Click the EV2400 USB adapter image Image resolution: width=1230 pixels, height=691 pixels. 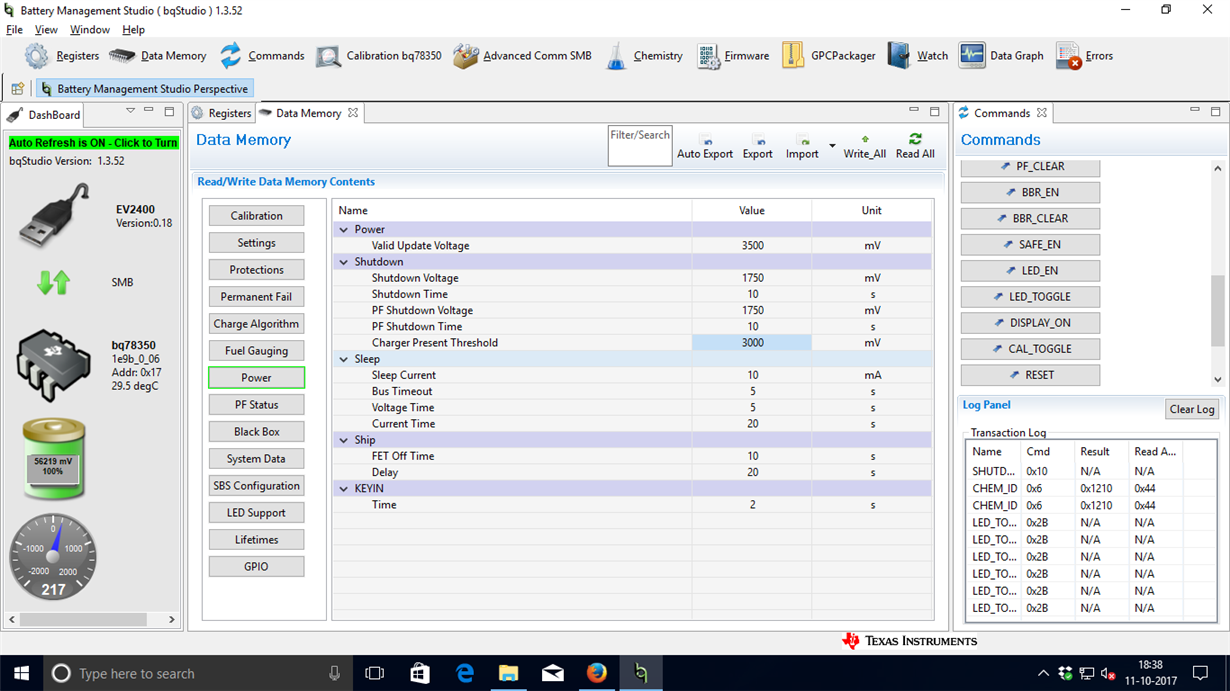[53, 214]
